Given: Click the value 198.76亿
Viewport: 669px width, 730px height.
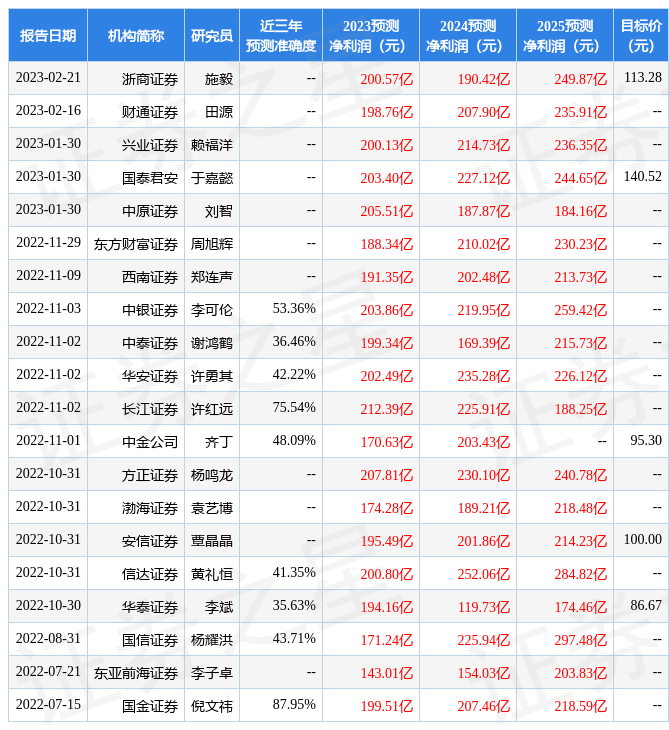Looking at the screenshot, I should (x=386, y=112).
